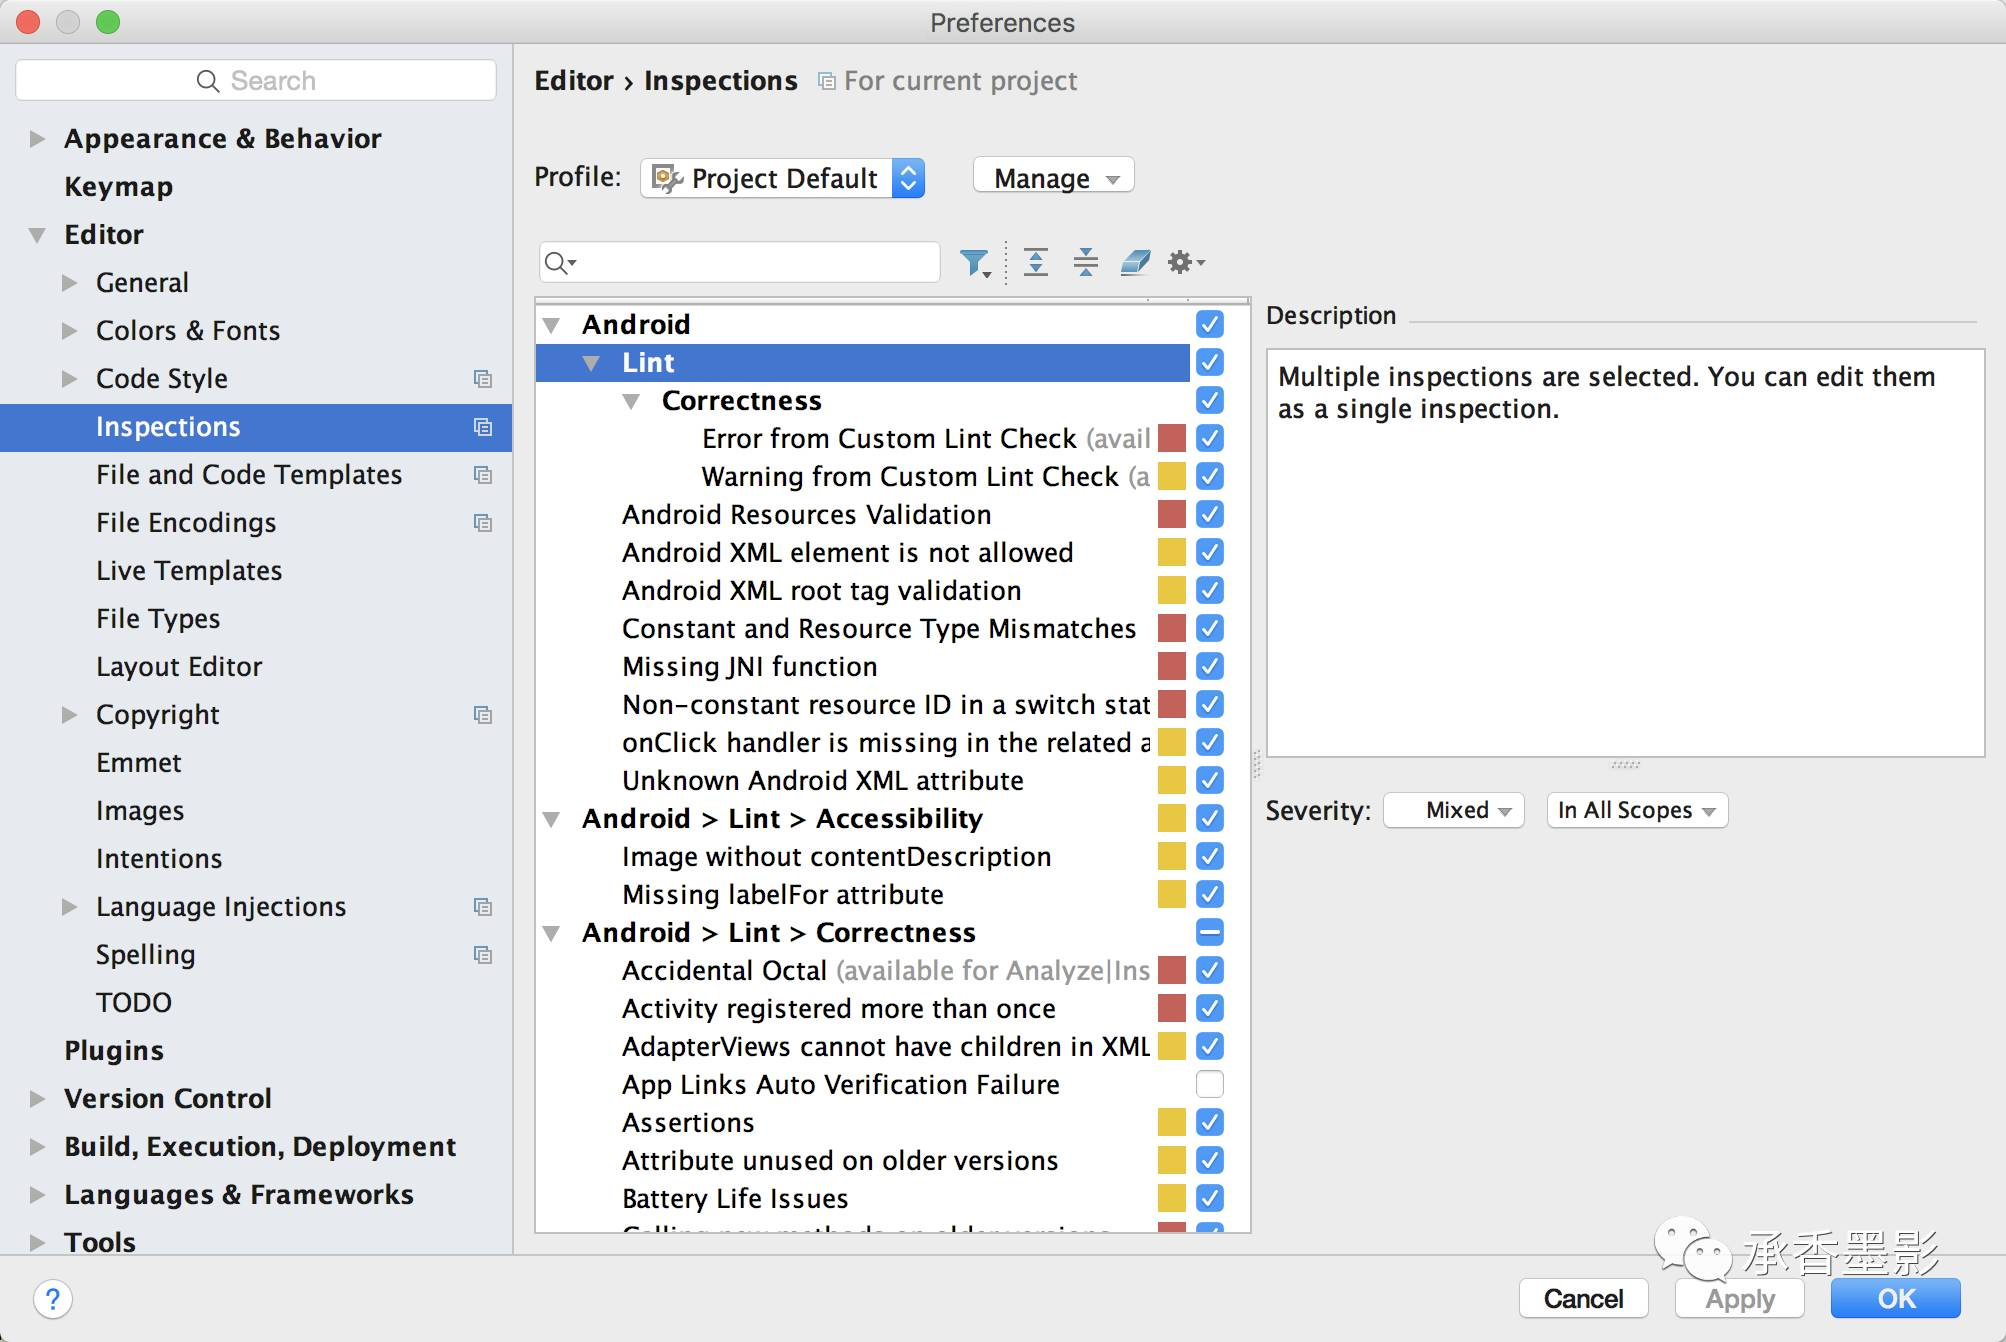Collapse the Android > Lint > Accessibility group
The image size is (2006, 1342).
click(x=551, y=819)
